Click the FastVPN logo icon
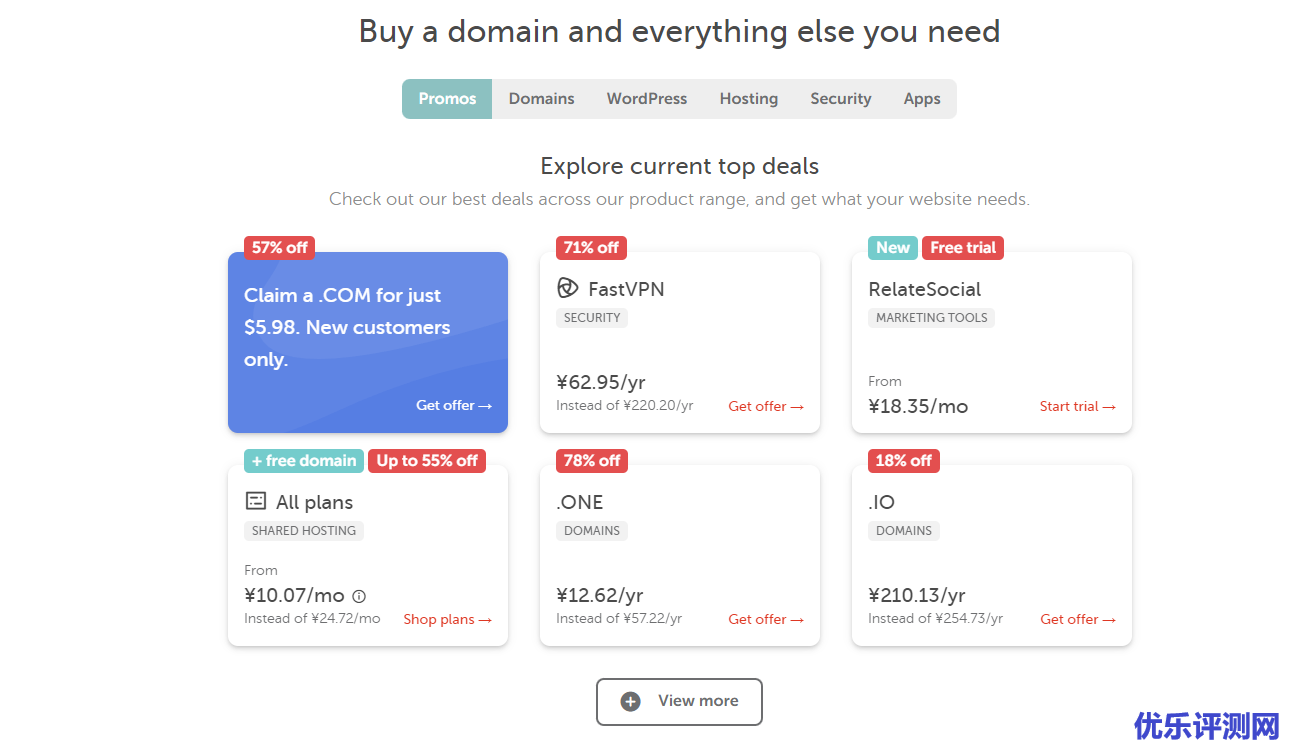Screen dimensions: 1293x753 pyautogui.click(x=567, y=288)
